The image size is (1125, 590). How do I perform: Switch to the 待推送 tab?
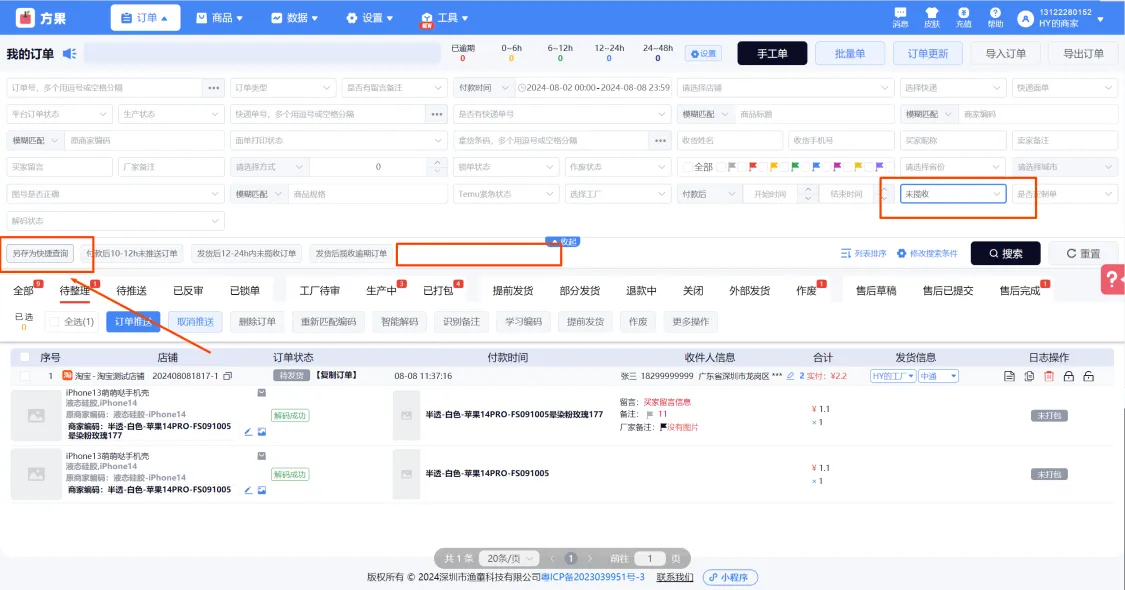coord(131,291)
